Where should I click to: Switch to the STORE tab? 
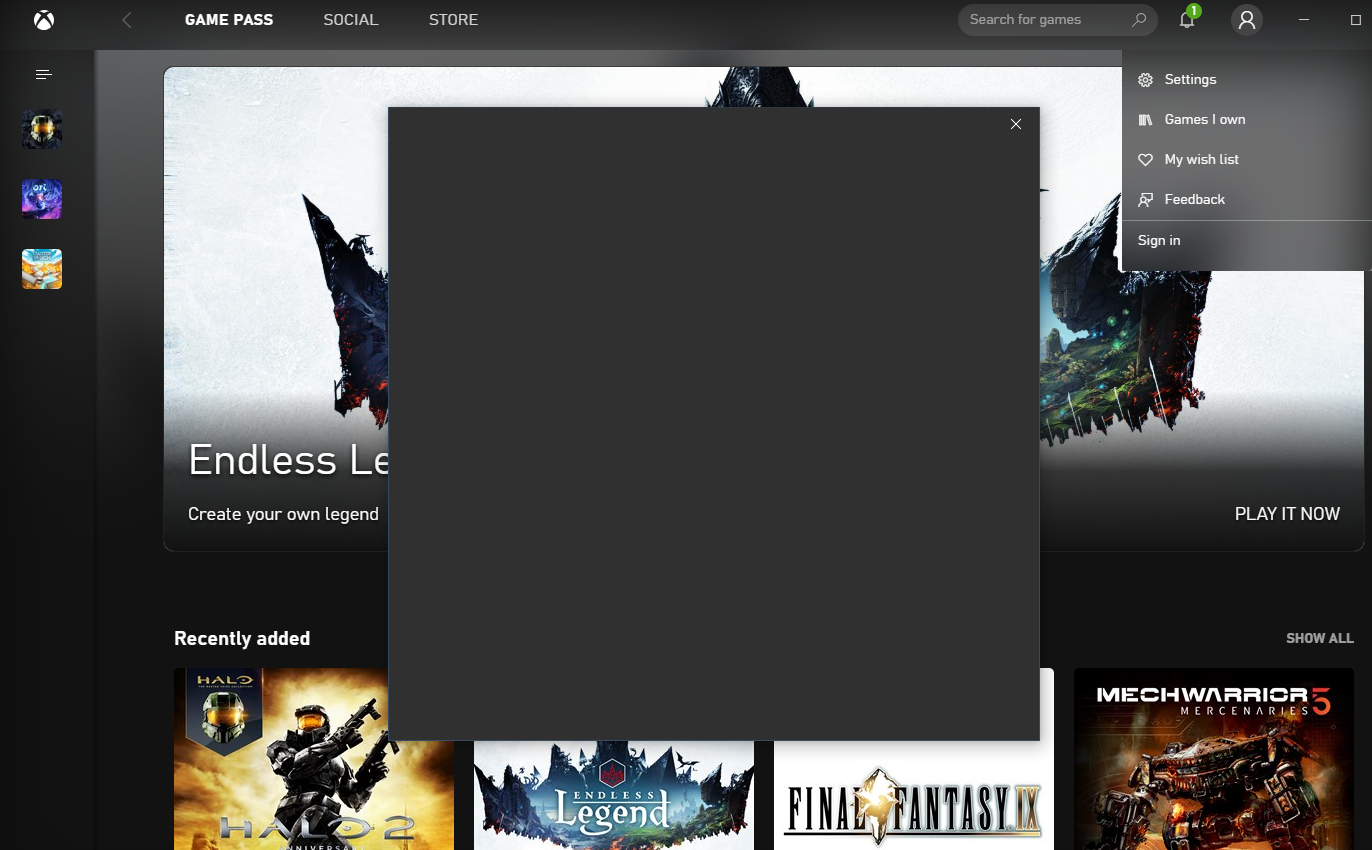(x=453, y=19)
